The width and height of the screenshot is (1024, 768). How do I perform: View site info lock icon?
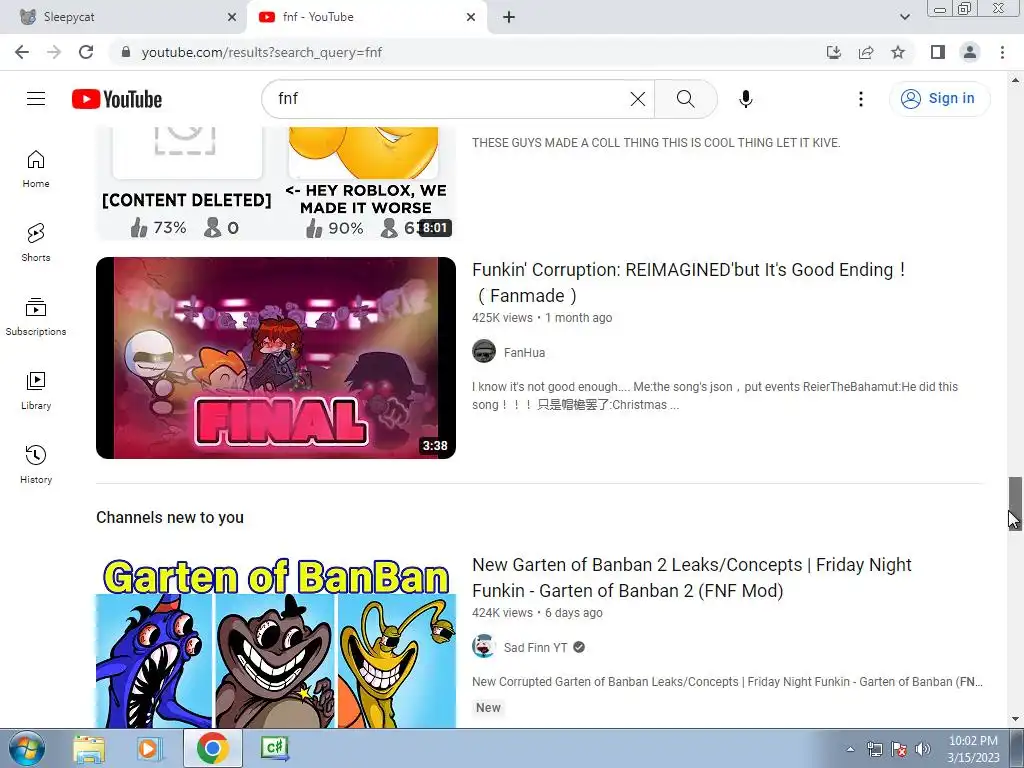(x=127, y=52)
